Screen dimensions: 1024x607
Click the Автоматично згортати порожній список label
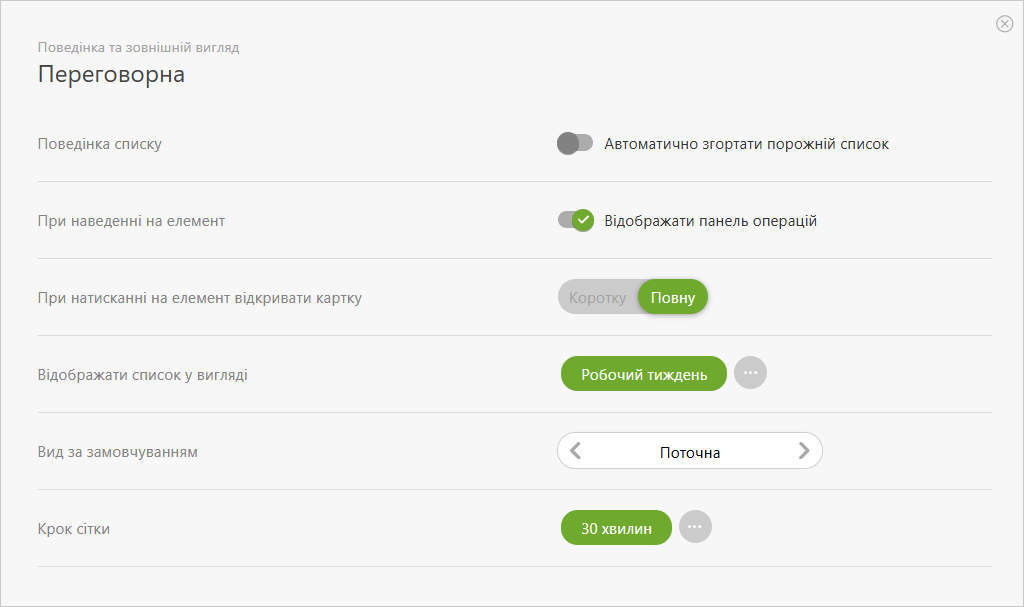[746, 144]
